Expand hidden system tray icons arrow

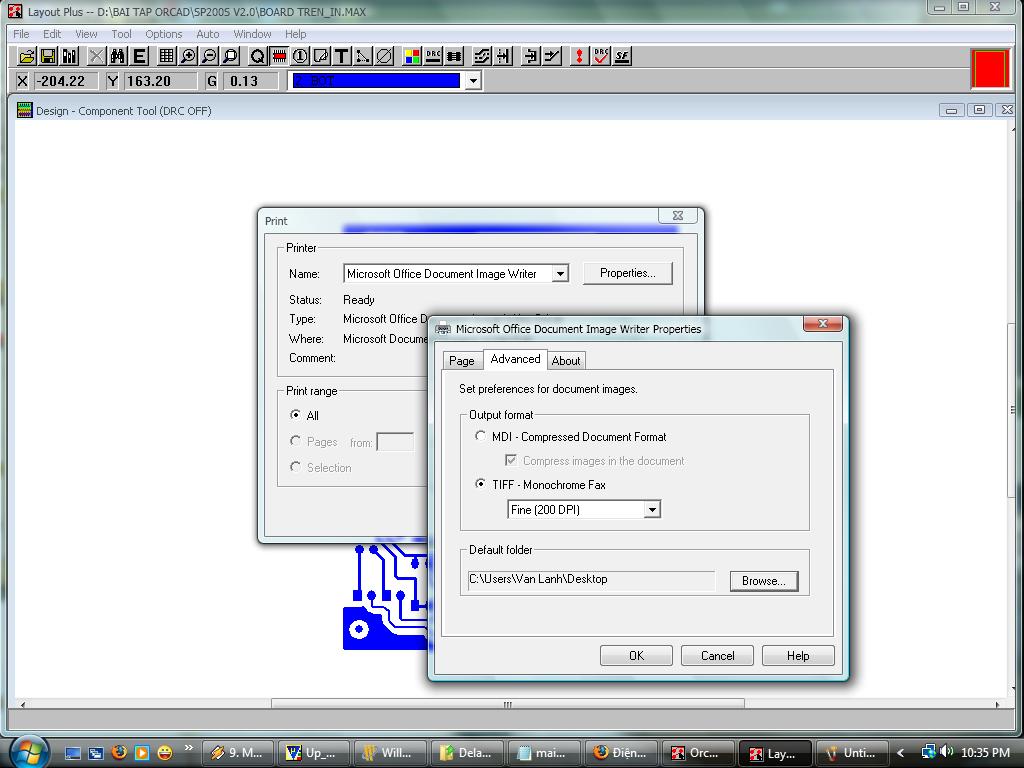pyautogui.click(x=900, y=752)
